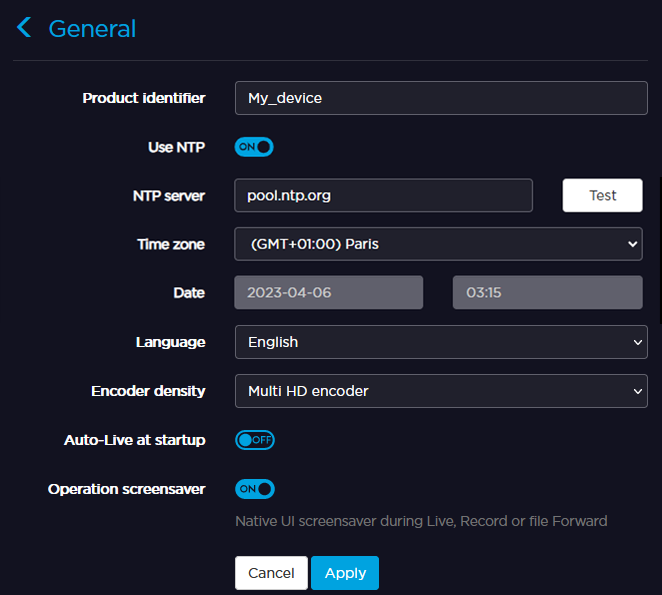Disable the Use NTP switch
The width and height of the screenshot is (662, 595).
tap(254, 147)
